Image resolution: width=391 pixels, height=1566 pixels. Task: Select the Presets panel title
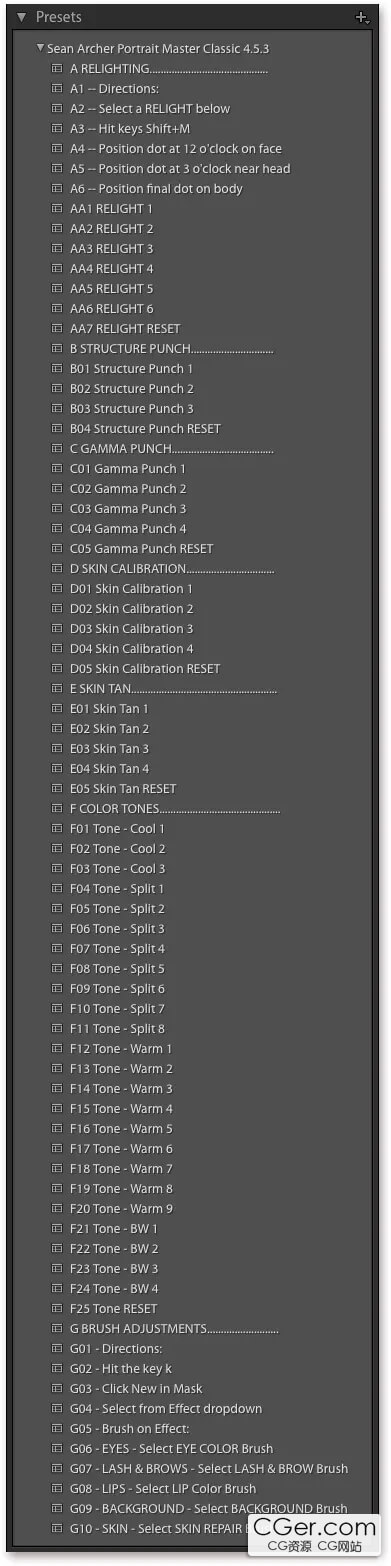tap(58, 17)
